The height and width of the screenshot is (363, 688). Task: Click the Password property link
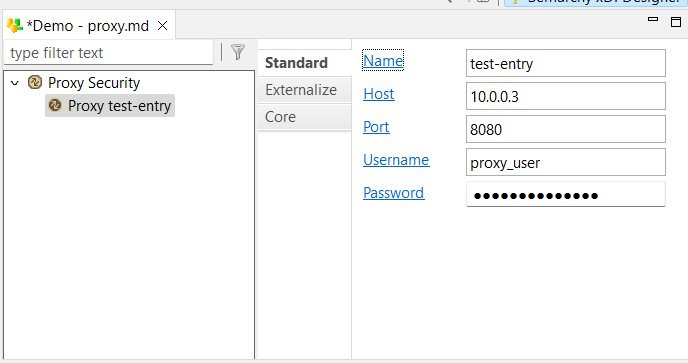click(x=394, y=193)
